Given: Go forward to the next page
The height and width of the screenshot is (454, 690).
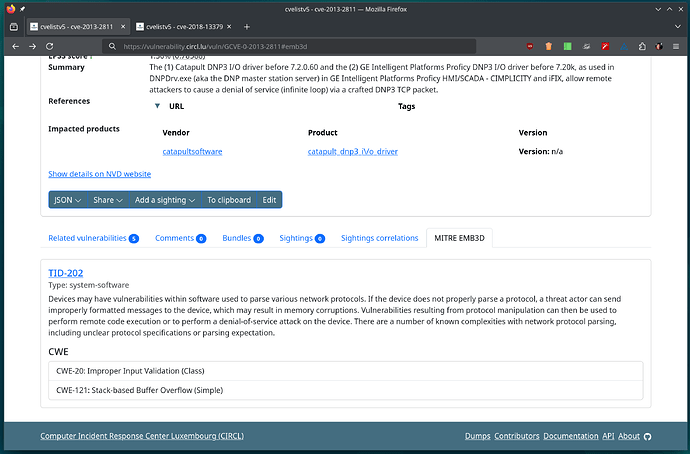Looking at the screenshot, I should [33, 46].
